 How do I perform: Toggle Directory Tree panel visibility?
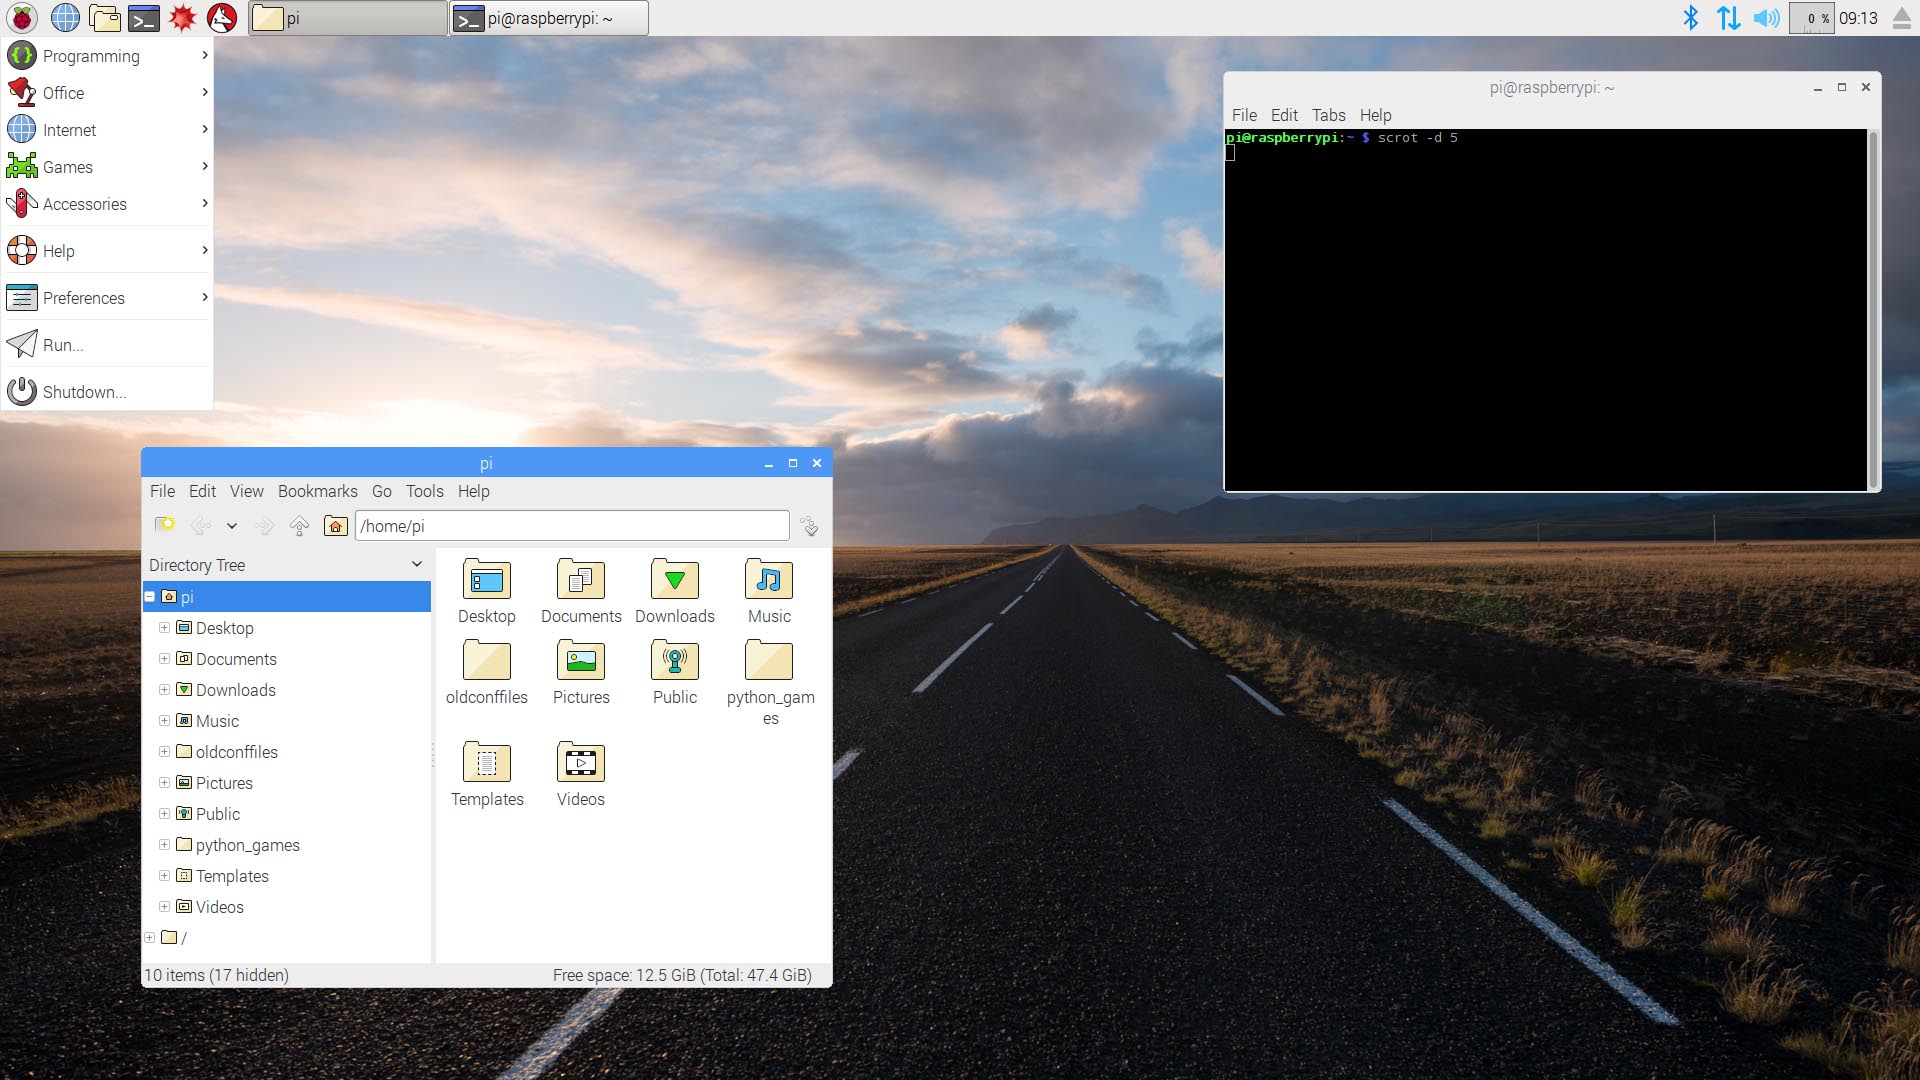pyautogui.click(x=417, y=564)
